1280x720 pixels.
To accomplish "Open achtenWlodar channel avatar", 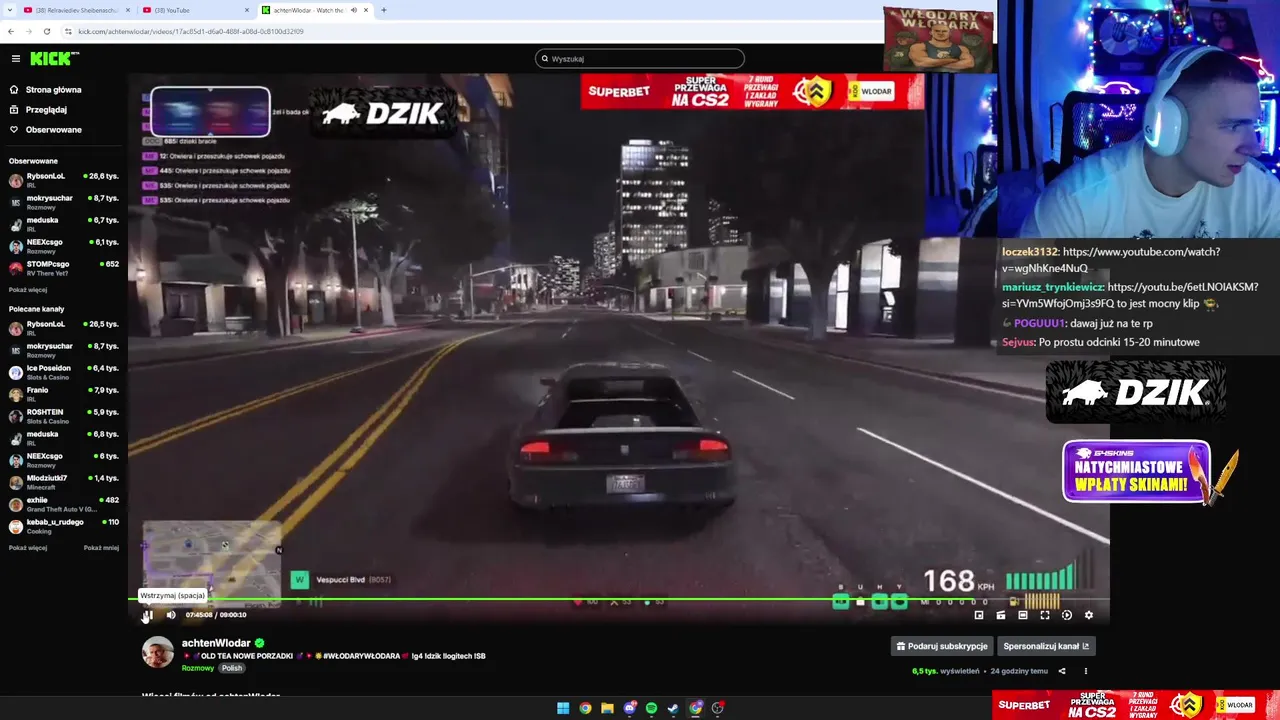I will click(x=157, y=652).
